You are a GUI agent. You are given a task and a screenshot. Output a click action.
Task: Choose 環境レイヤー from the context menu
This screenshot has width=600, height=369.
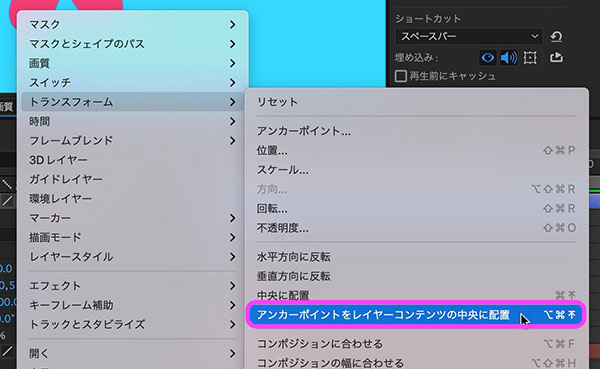(x=132, y=199)
